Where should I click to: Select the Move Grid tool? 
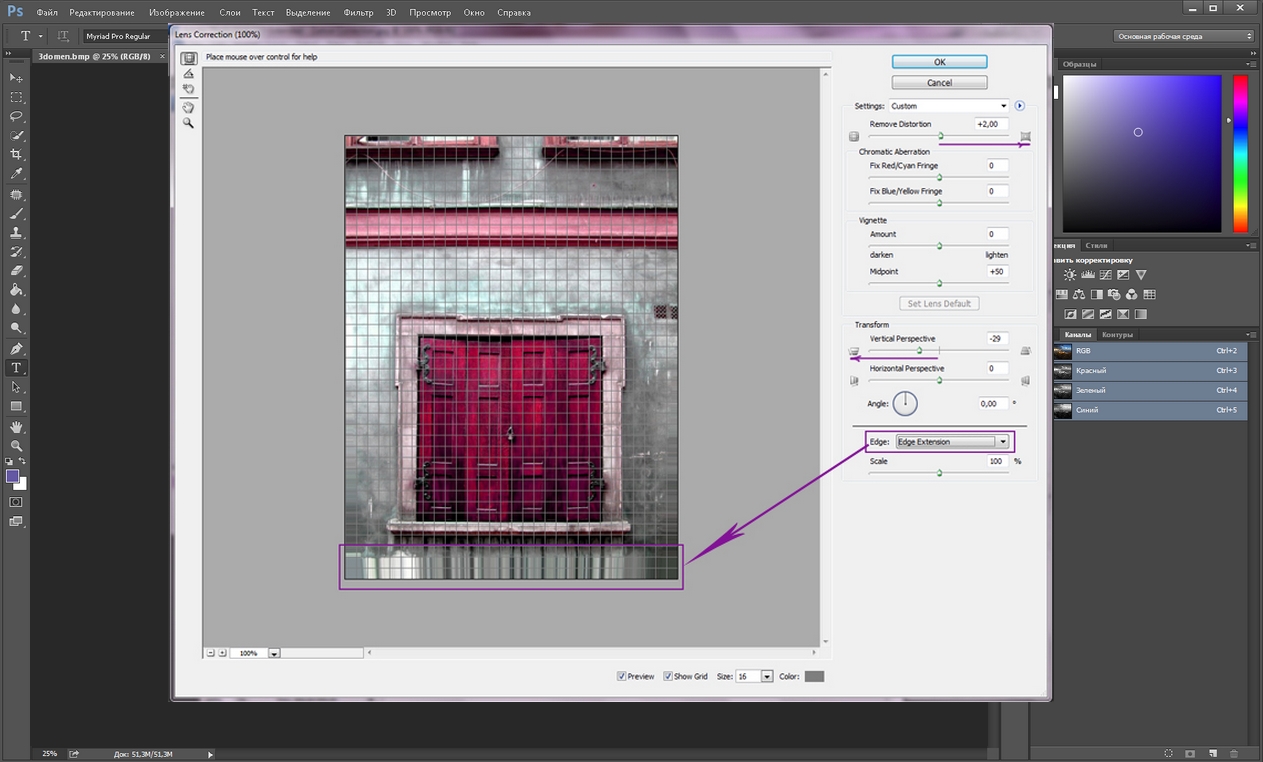tap(188, 90)
